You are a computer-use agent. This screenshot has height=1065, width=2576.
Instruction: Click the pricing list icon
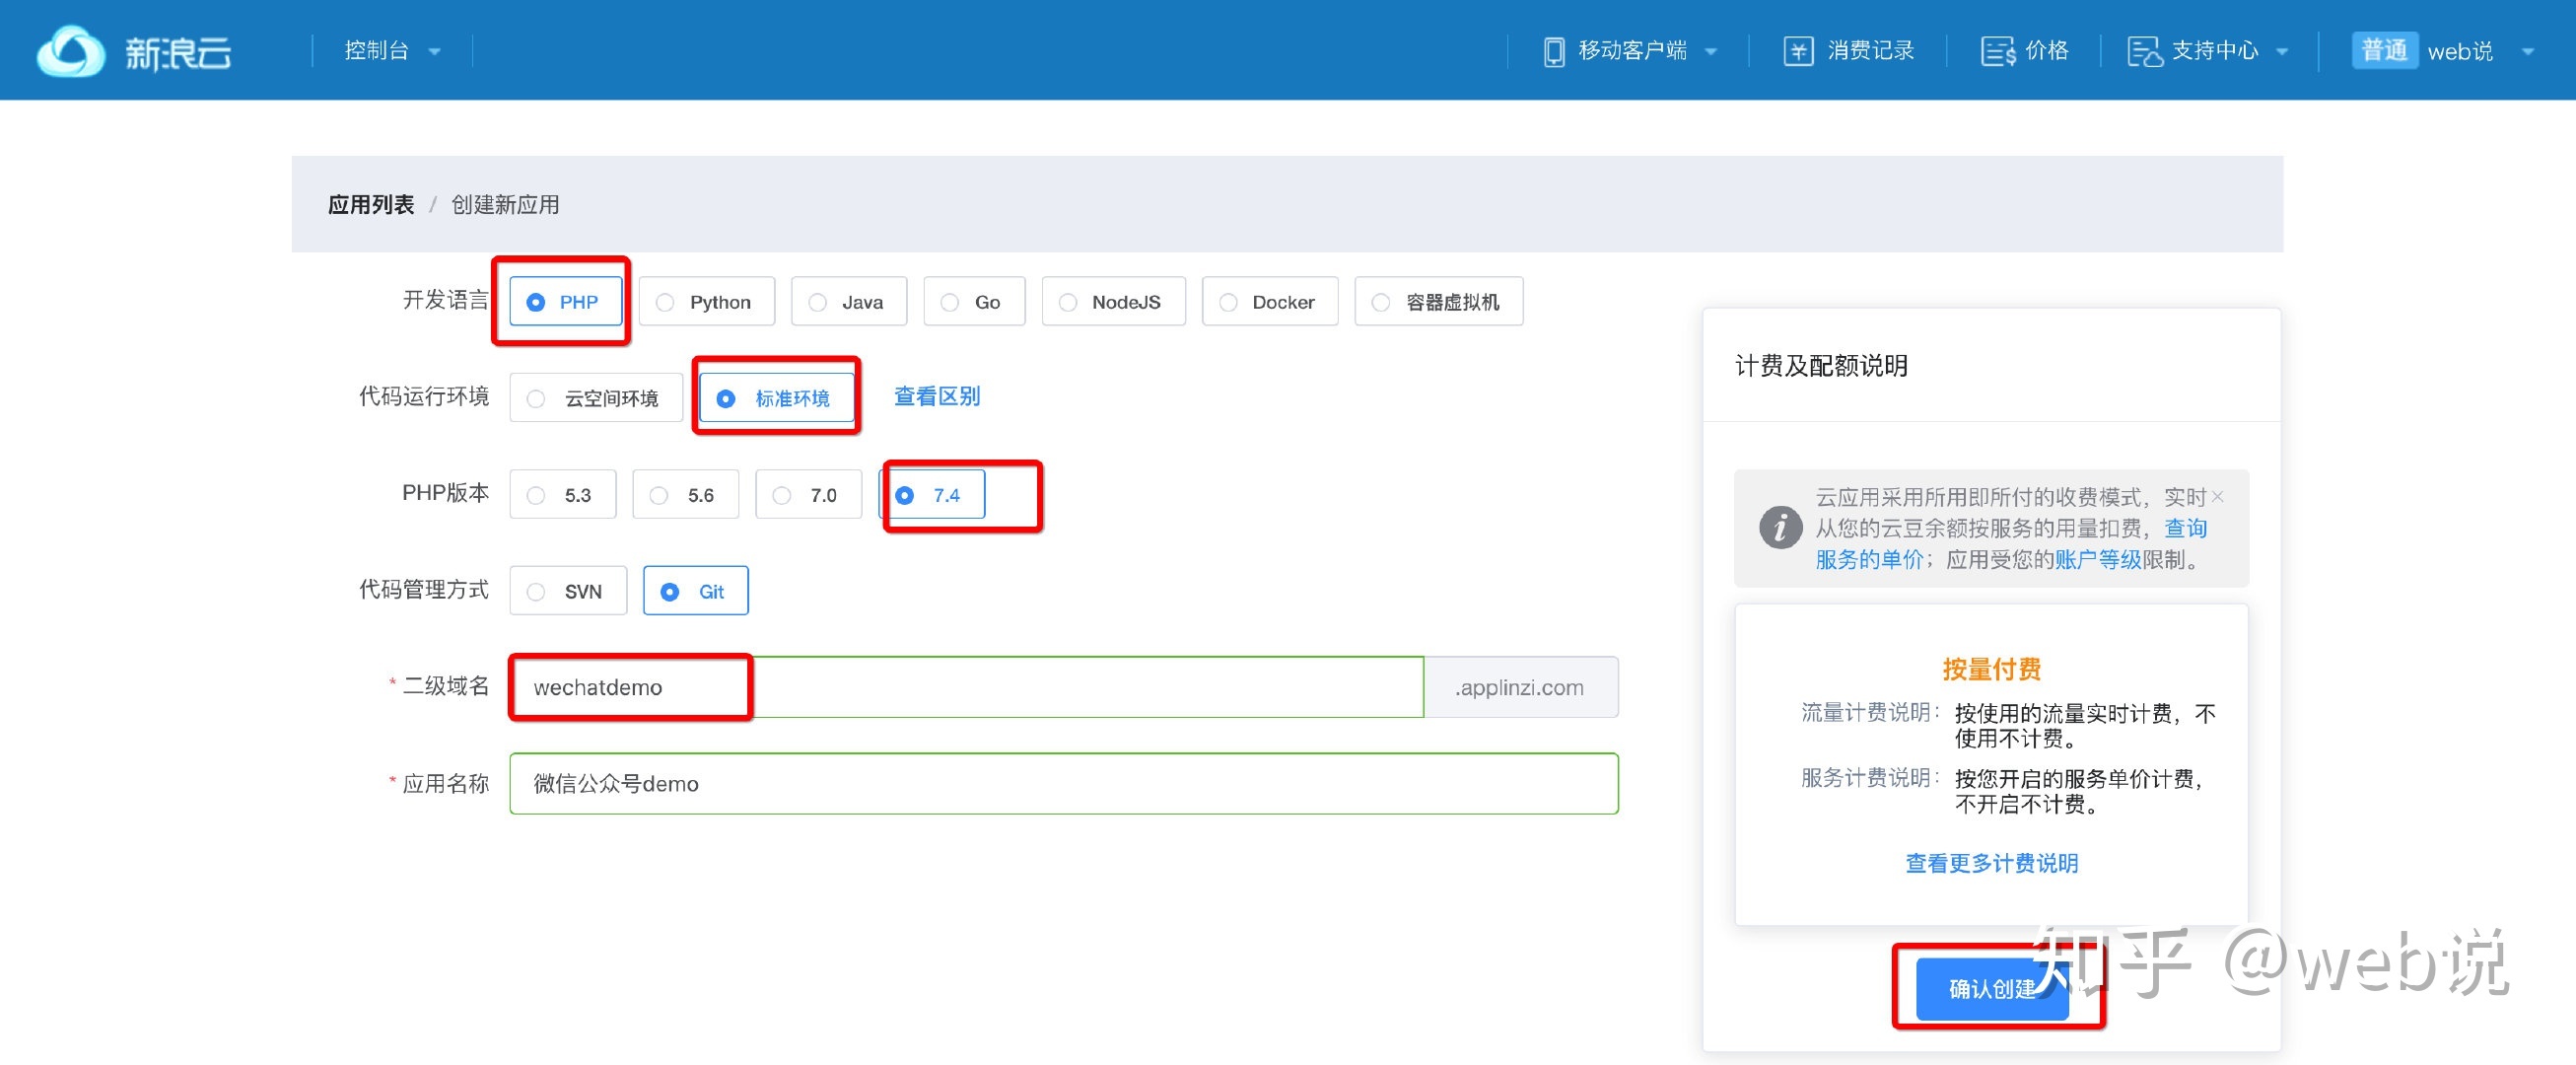click(1997, 51)
